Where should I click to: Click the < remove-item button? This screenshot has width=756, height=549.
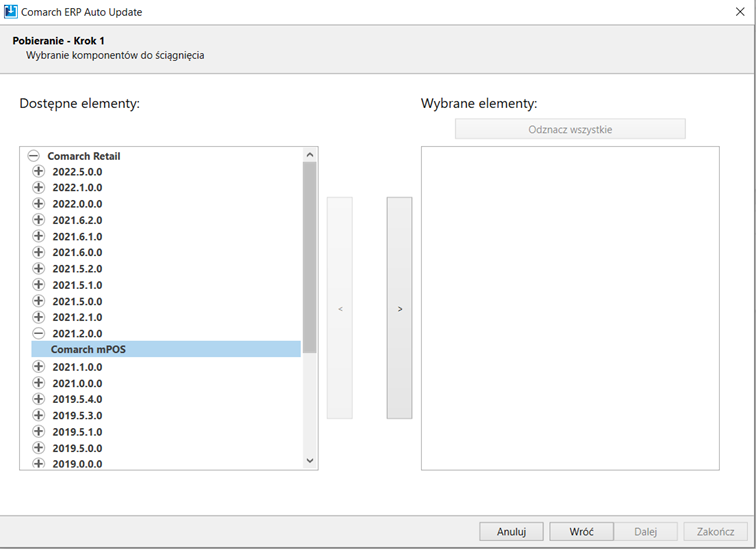click(340, 308)
